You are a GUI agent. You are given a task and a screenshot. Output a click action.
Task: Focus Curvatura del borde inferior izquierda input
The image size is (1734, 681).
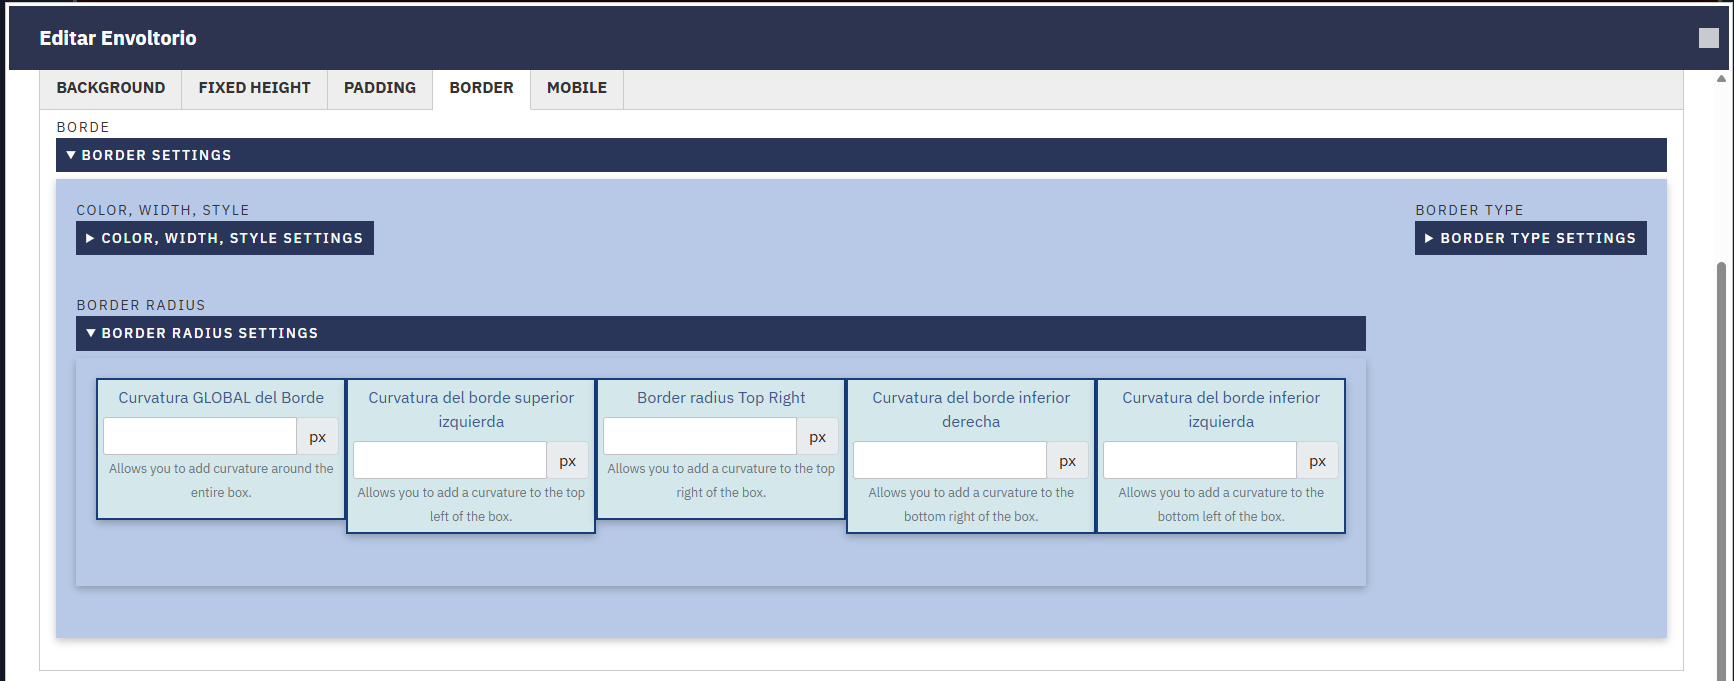[1200, 460]
